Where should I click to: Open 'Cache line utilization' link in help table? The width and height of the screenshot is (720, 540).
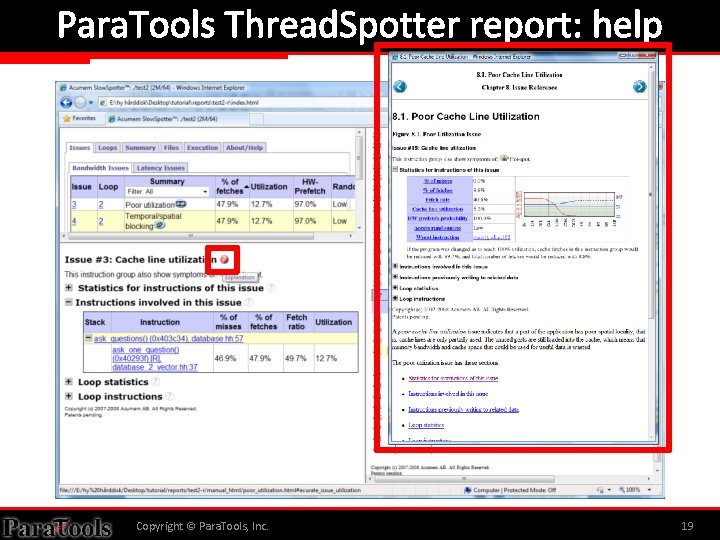(x=438, y=209)
